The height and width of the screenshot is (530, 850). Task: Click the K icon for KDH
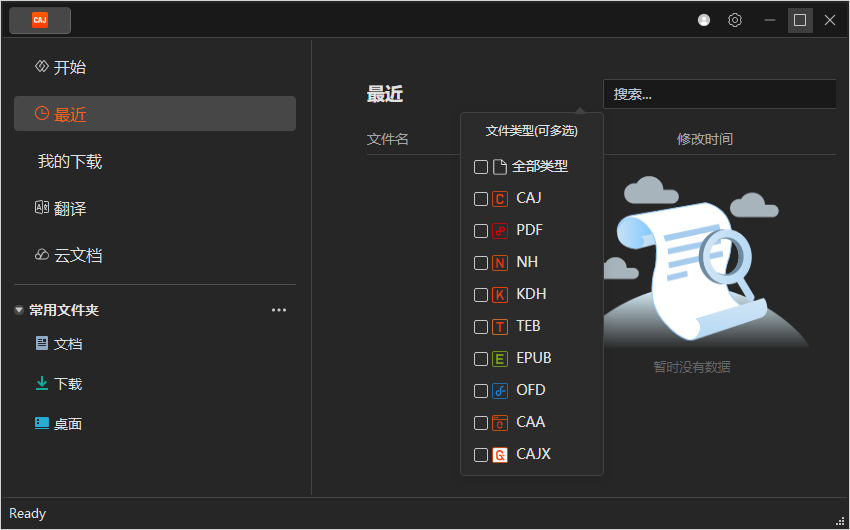500,295
